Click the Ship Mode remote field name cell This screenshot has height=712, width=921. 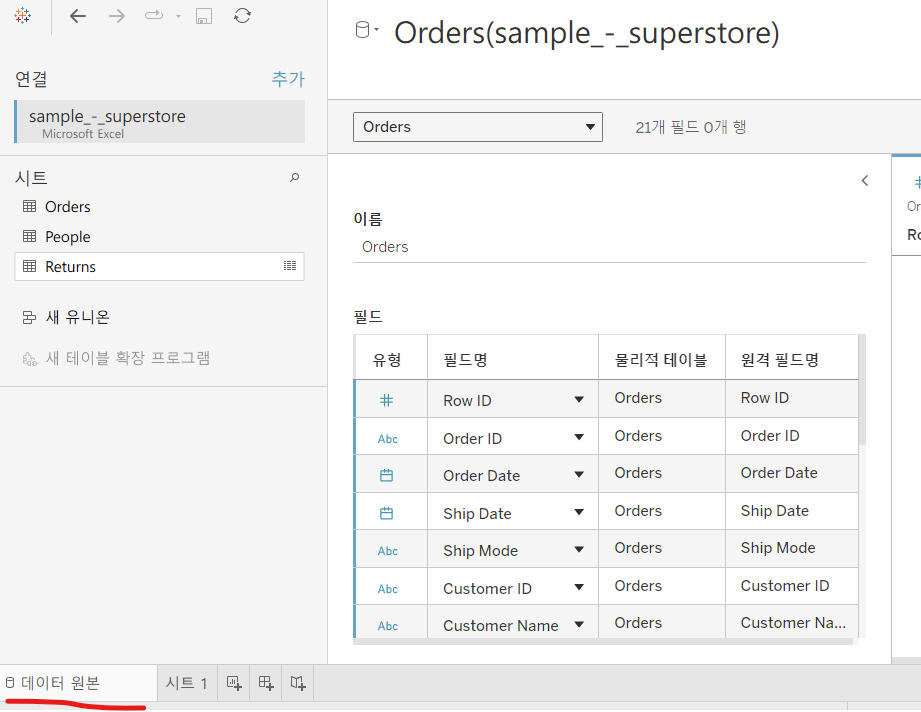point(792,548)
